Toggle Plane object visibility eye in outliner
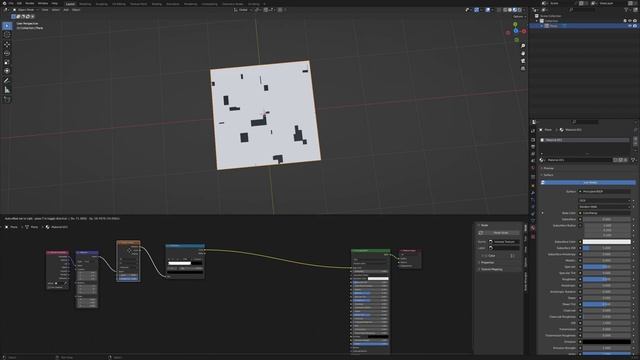640x360 pixels. pos(630,26)
